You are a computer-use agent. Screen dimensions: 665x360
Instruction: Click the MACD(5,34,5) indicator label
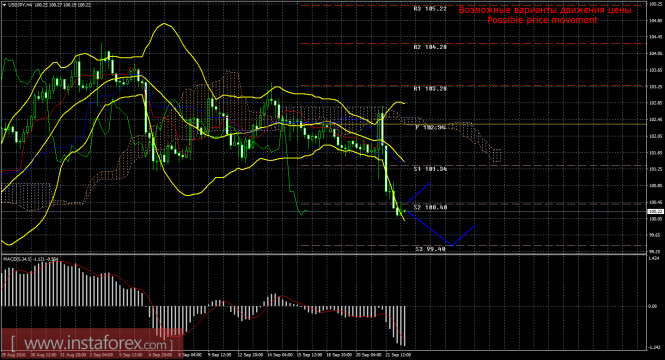point(17,258)
